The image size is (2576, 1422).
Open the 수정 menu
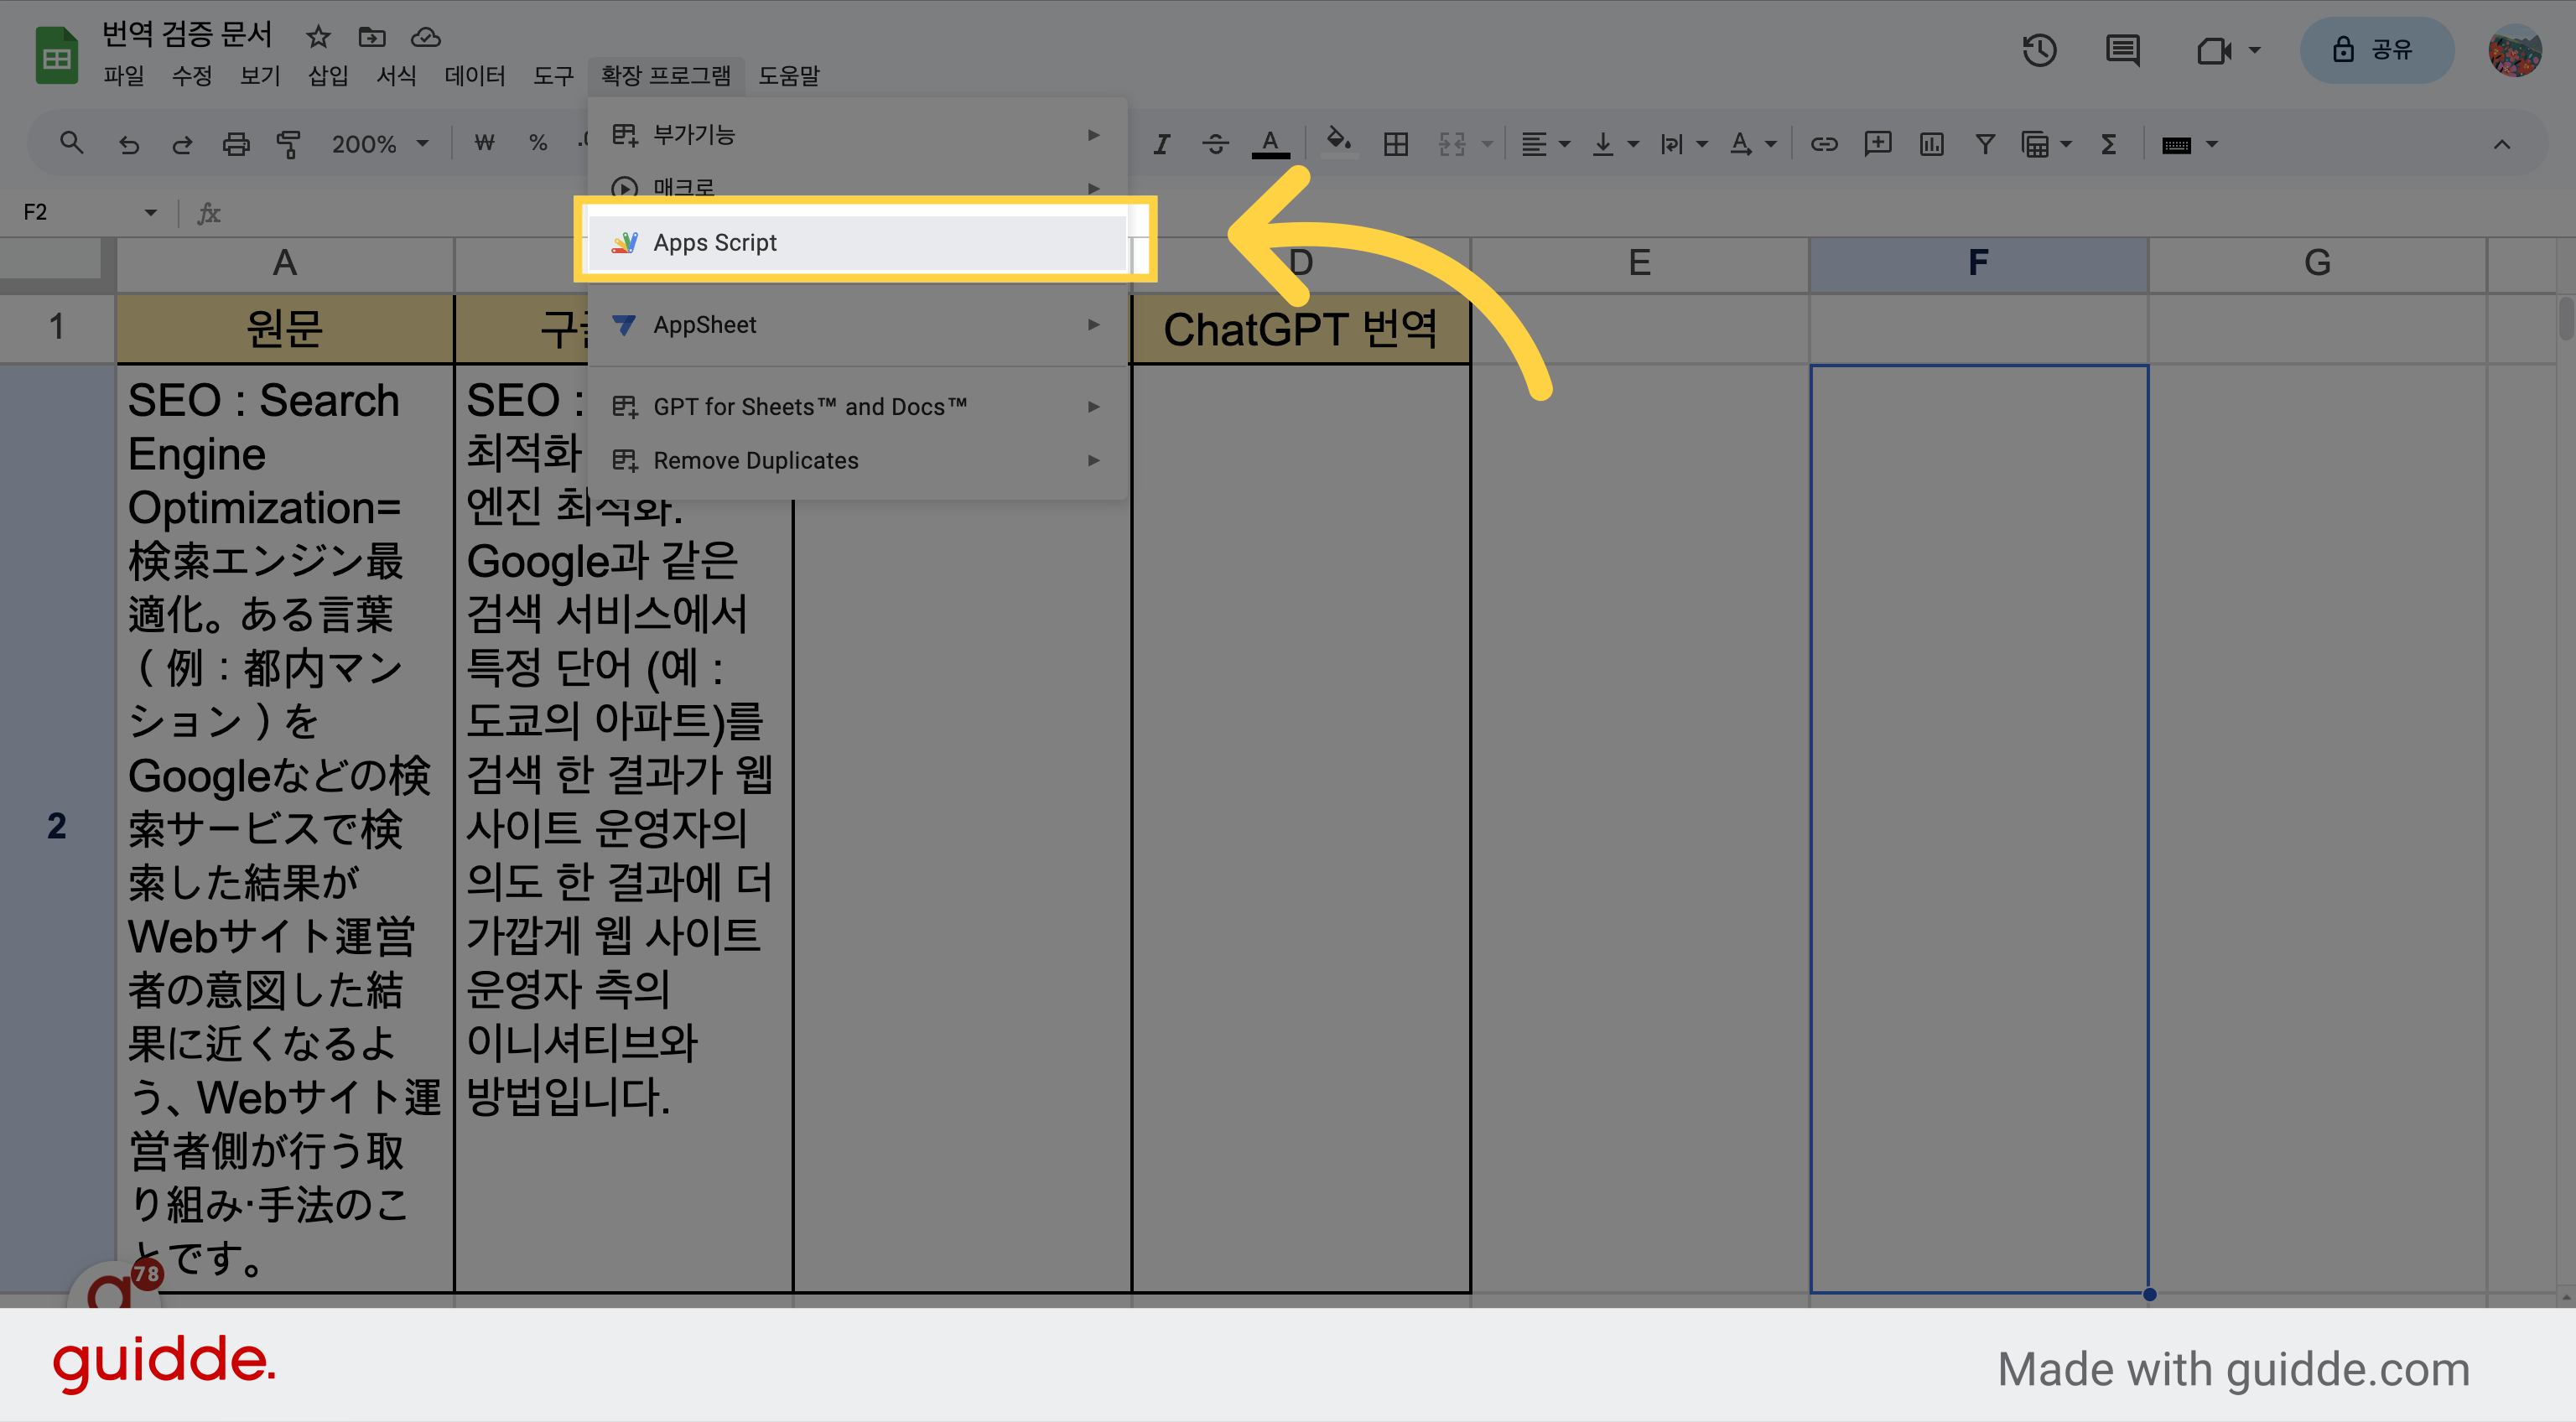click(x=192, y=75)
